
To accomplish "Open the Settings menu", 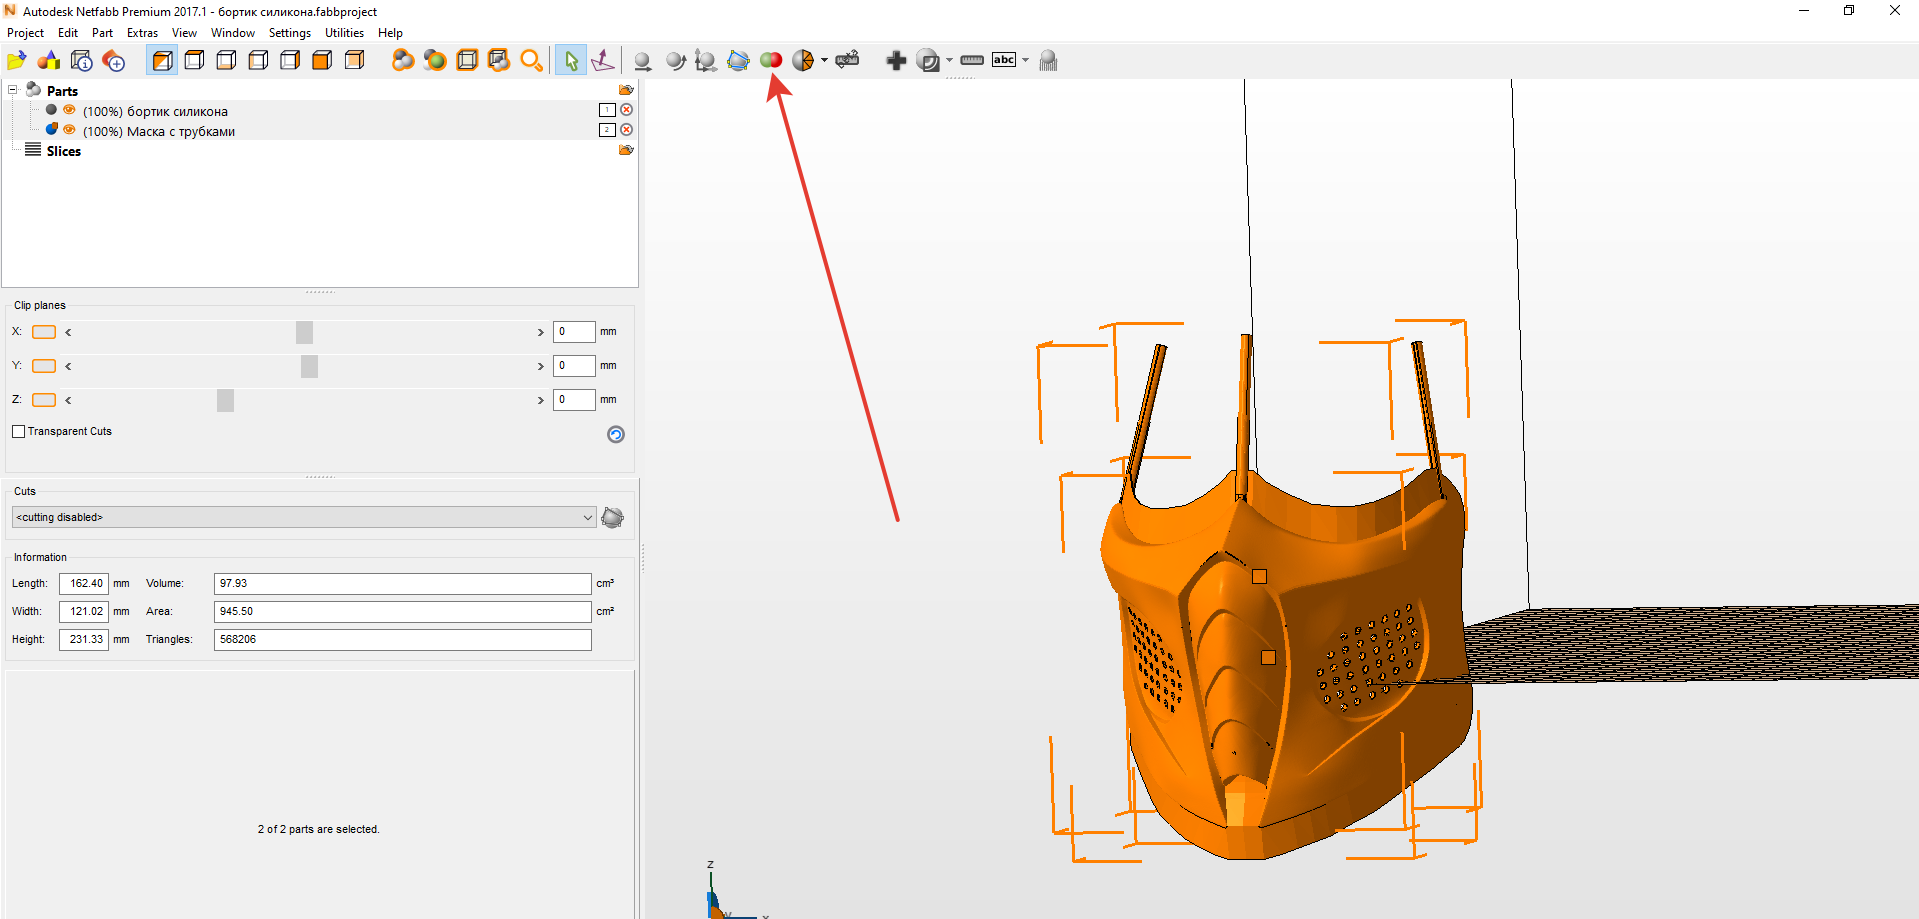I will point(290,32).
